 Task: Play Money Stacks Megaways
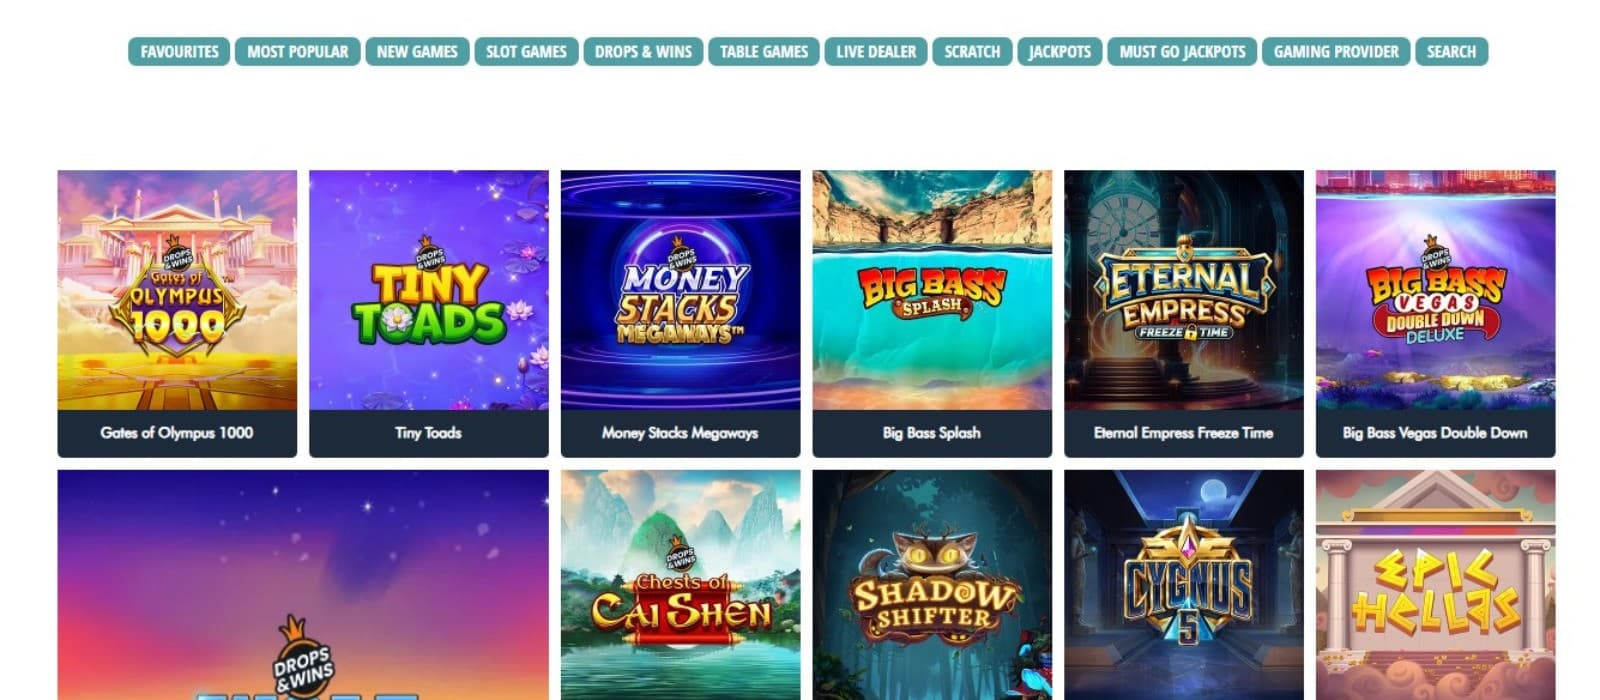point(680,313)
